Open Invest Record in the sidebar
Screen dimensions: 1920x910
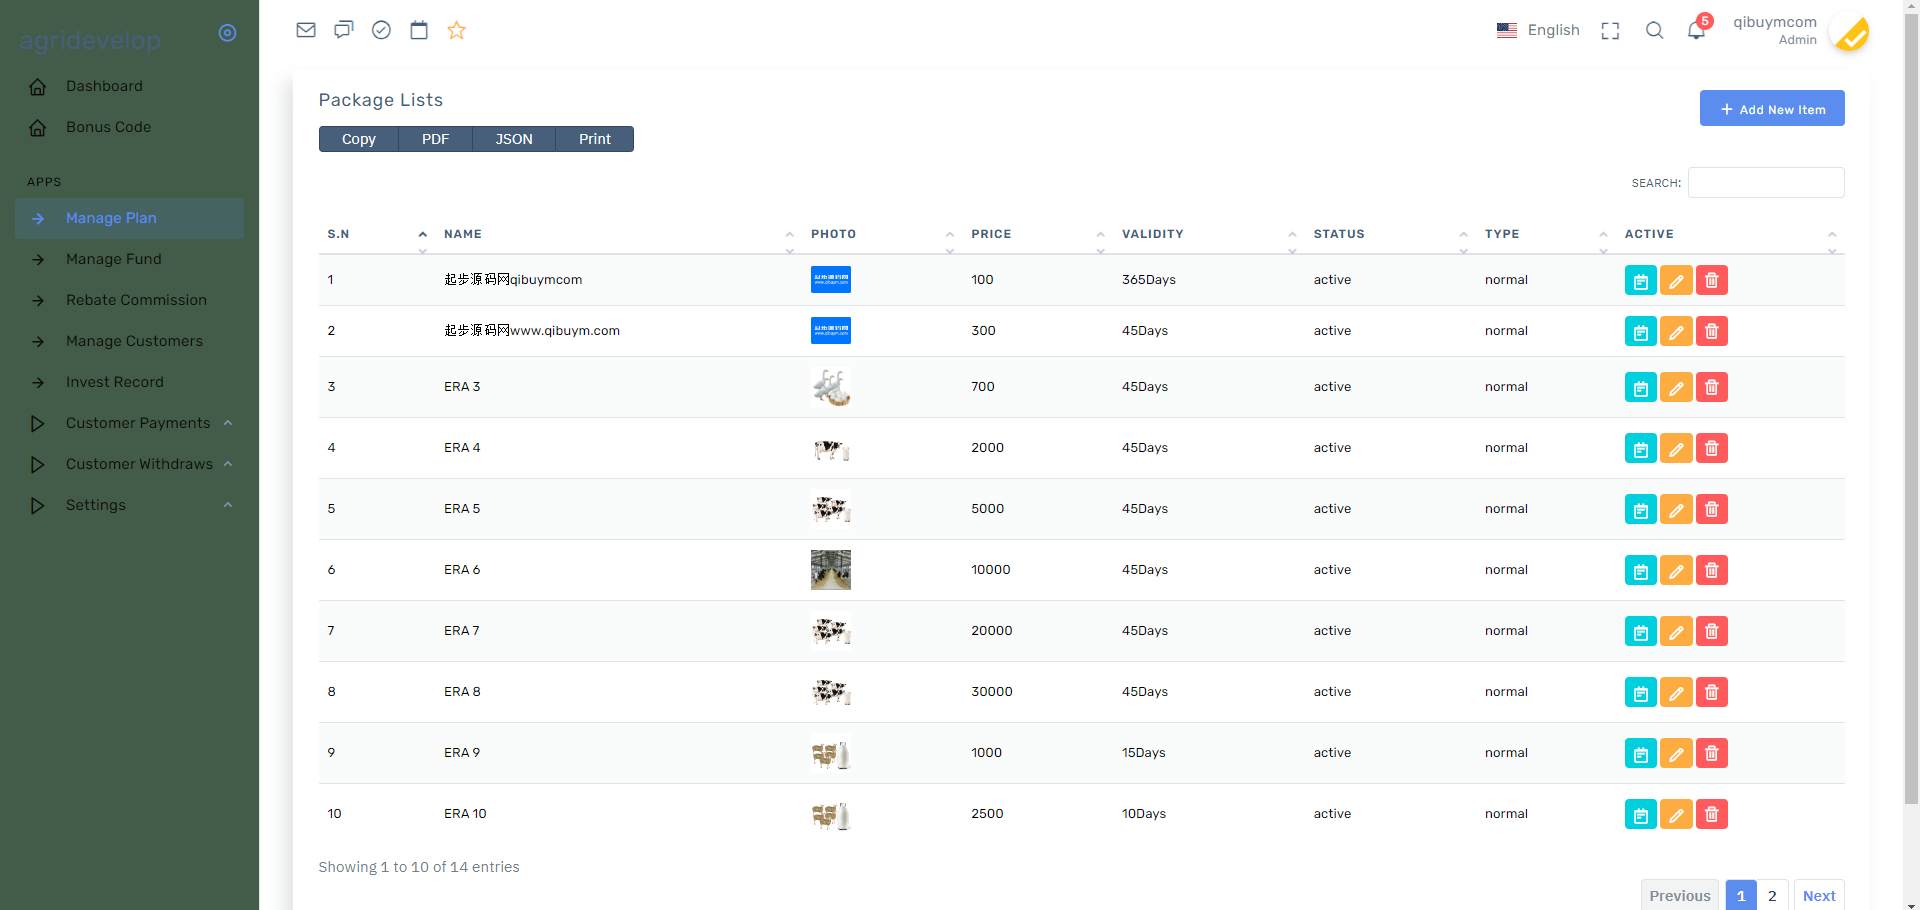(x=130, y=382)
